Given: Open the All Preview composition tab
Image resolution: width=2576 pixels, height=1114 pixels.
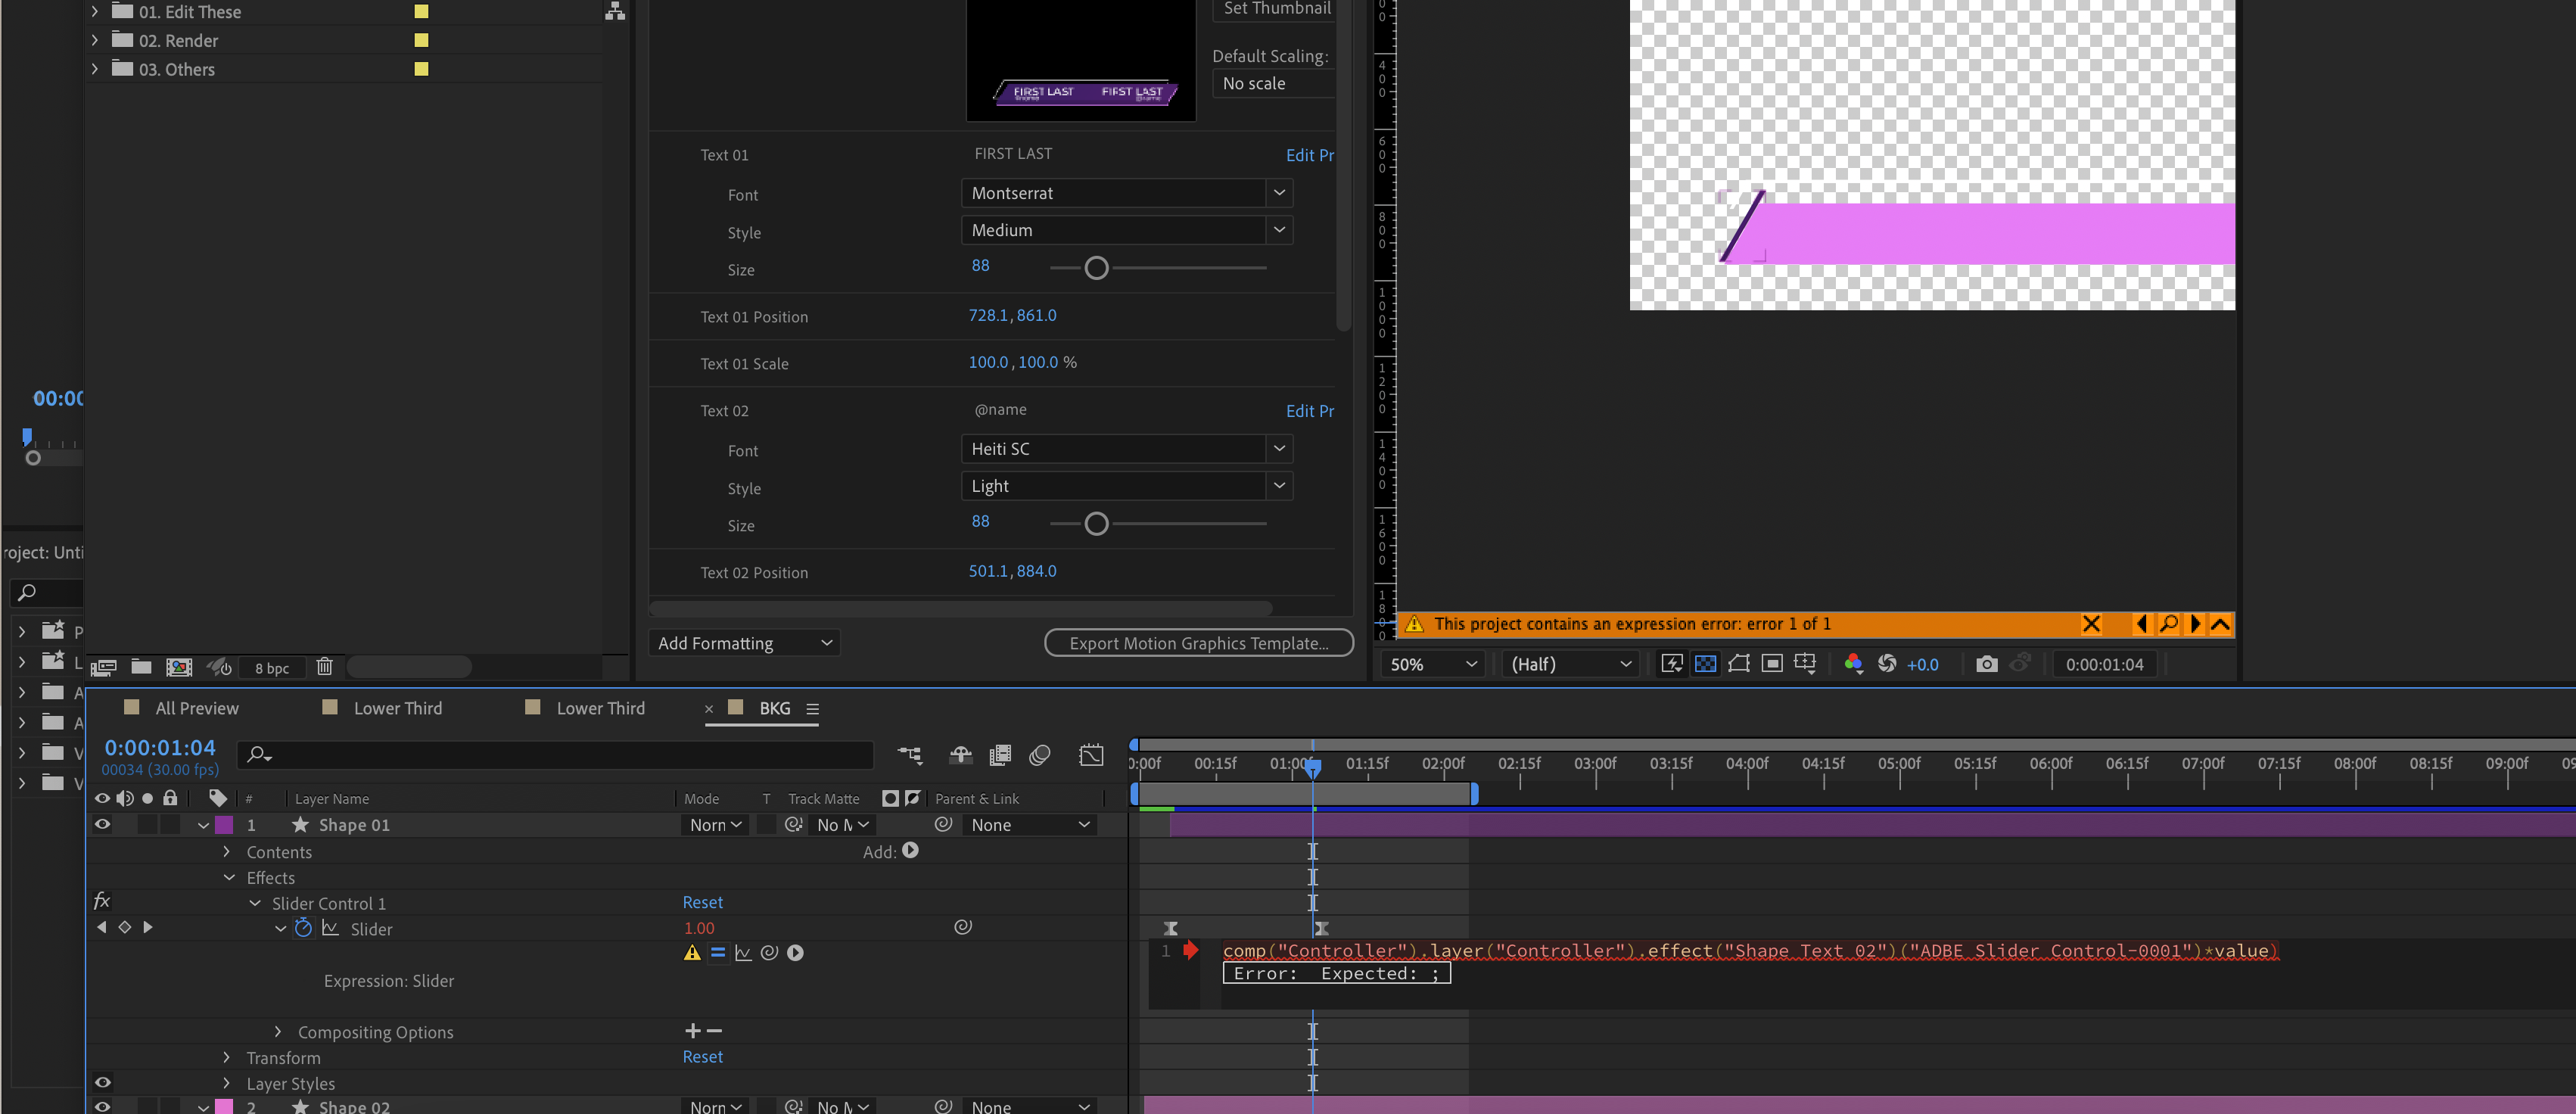Looking at the screenshot, I should (x=197, y=707).
